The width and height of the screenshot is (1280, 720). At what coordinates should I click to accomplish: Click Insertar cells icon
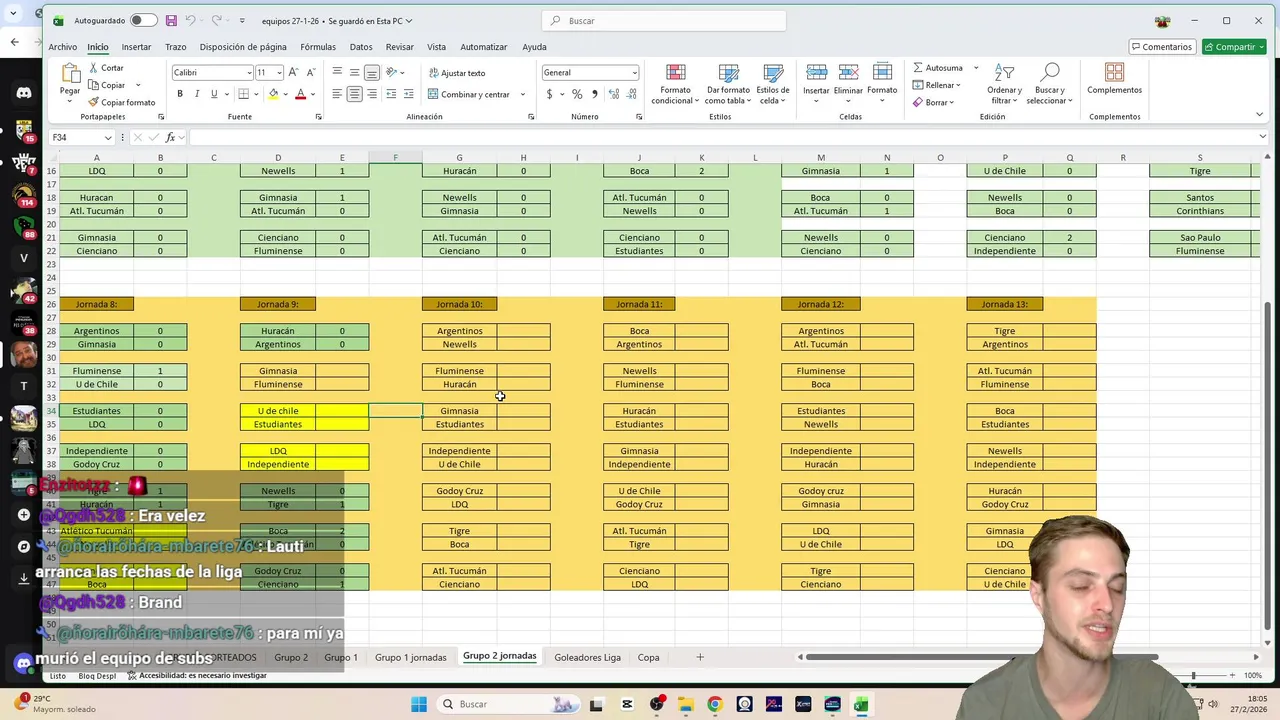click(816, 72)
